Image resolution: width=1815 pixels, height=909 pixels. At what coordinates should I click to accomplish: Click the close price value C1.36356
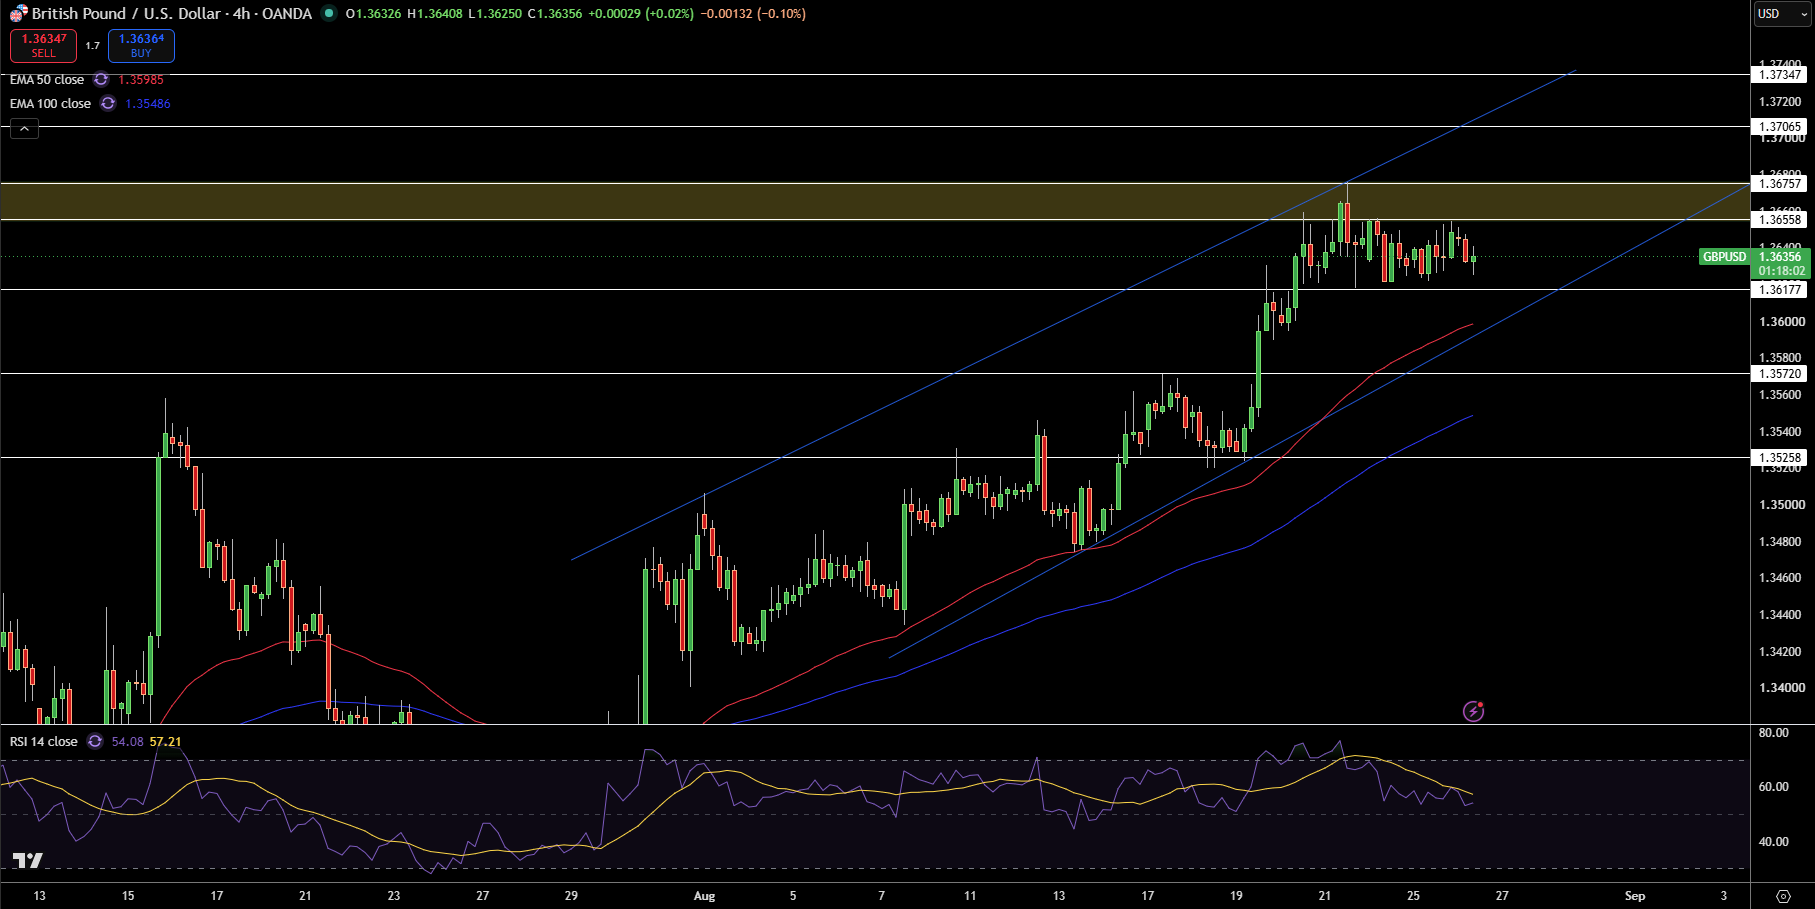555,14
